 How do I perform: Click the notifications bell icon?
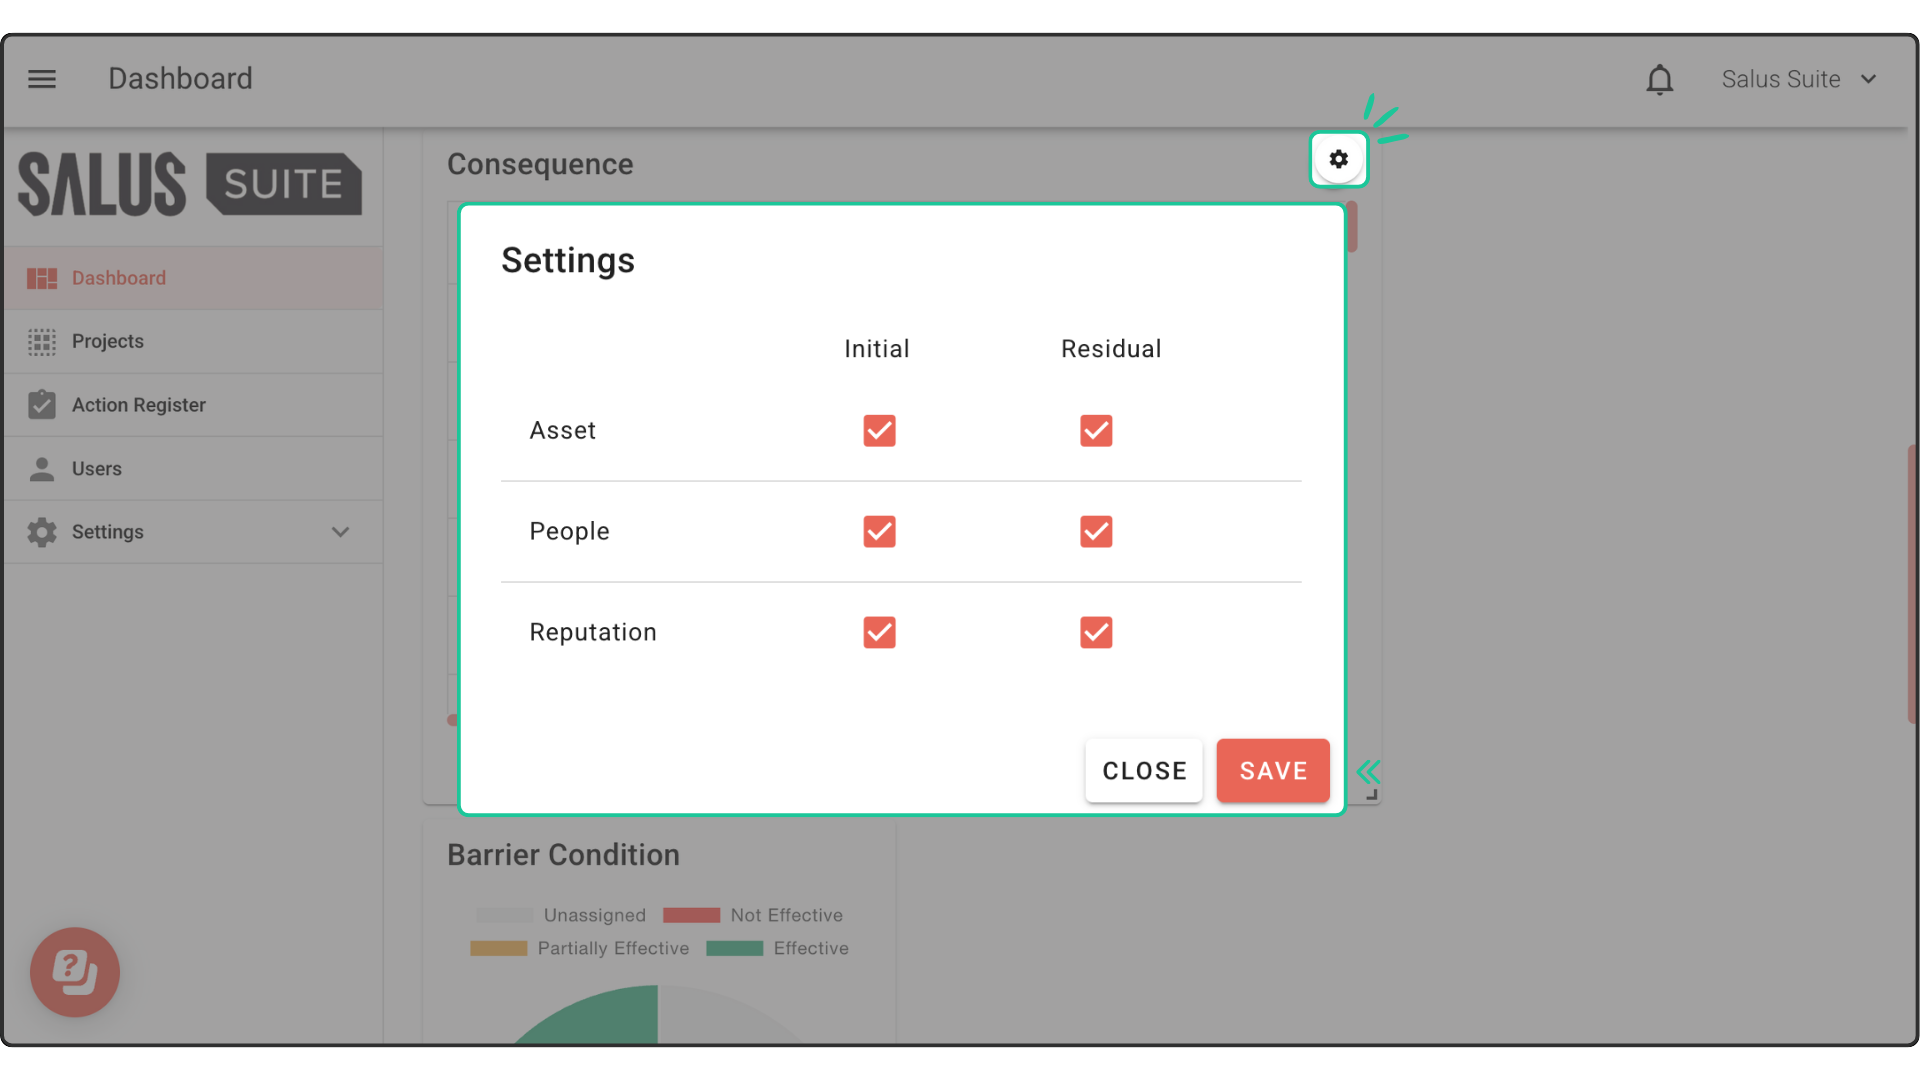pyautogui.click(x=1659, y=80)
